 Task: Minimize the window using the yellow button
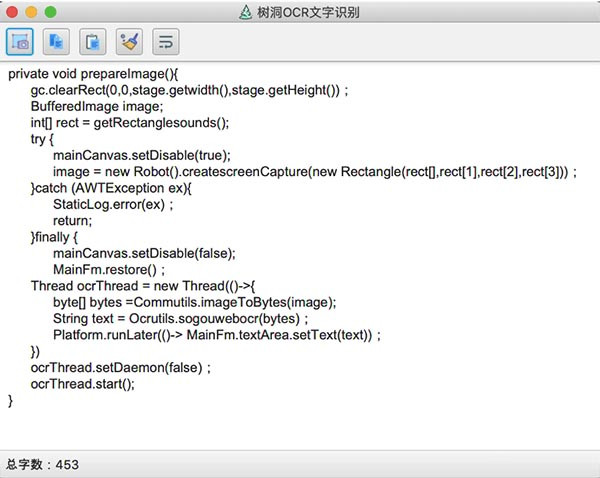(31, 12)
